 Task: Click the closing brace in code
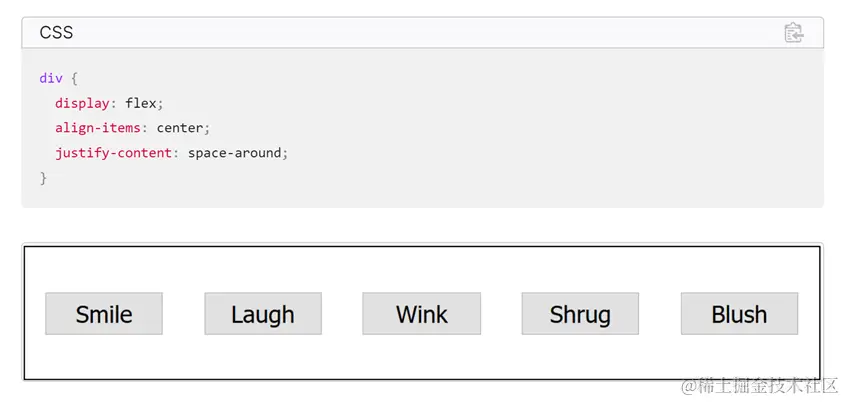44,178
